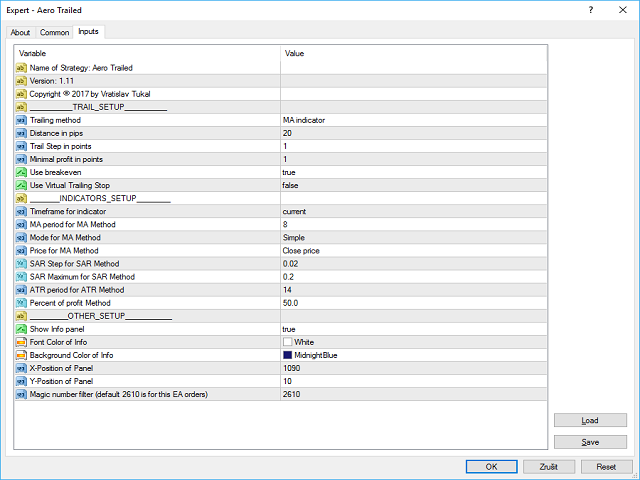
Task: Click the icon beside Trailing method
Action: [x=21, y=120]
